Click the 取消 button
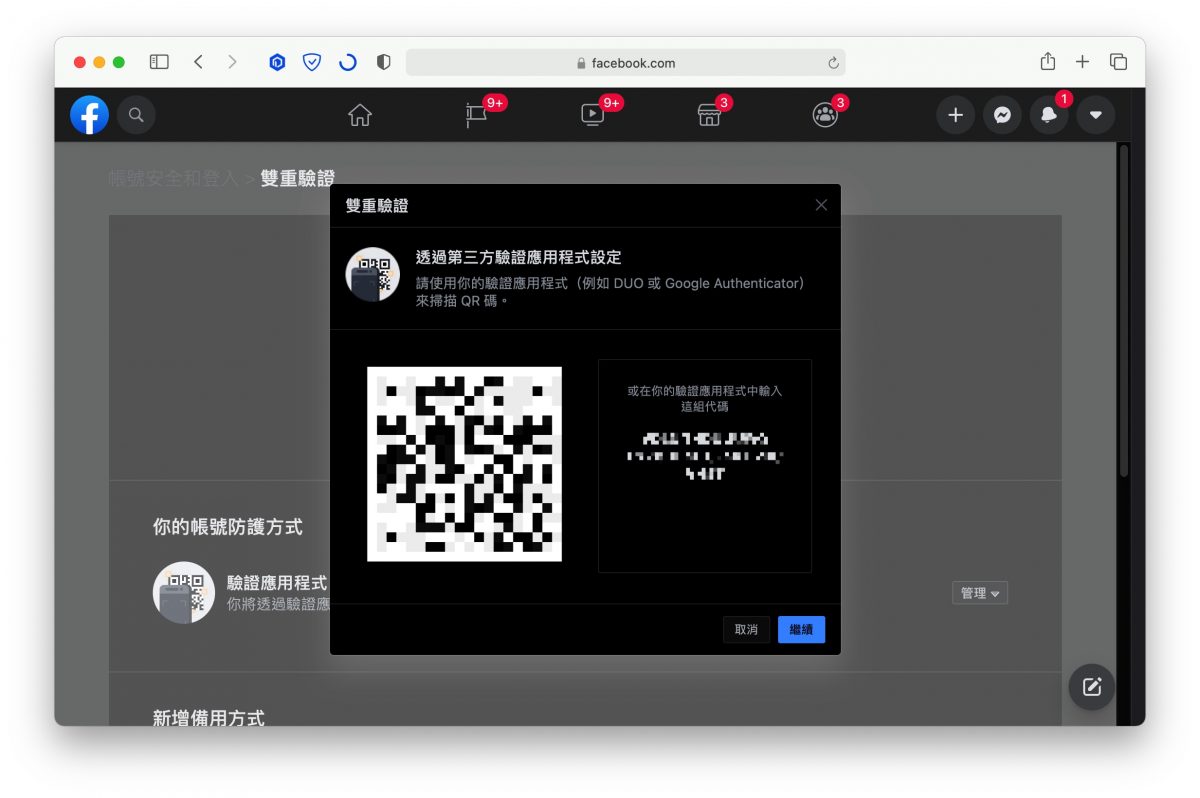1200x798 pixels. coord(746,629)
